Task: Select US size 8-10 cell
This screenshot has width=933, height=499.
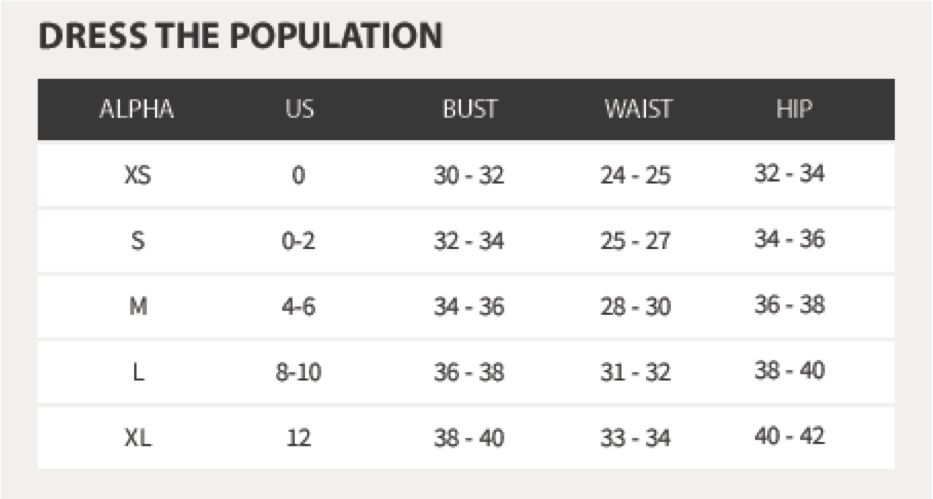Action: 298,372
